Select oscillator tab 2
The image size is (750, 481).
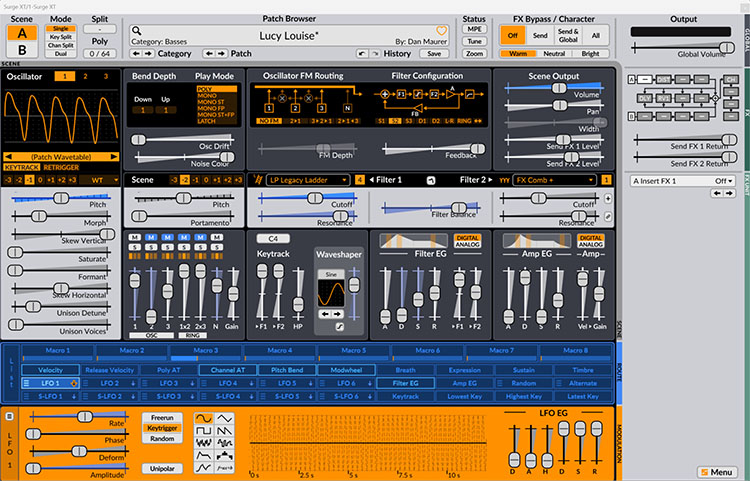[85, 76]
